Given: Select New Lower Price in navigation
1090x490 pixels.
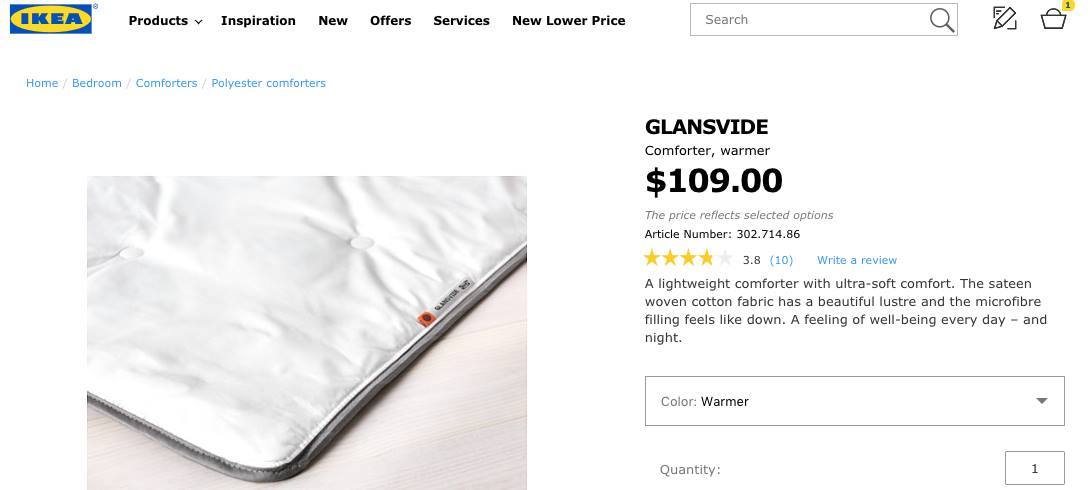Looking at the screenshot, I should 568,21.
